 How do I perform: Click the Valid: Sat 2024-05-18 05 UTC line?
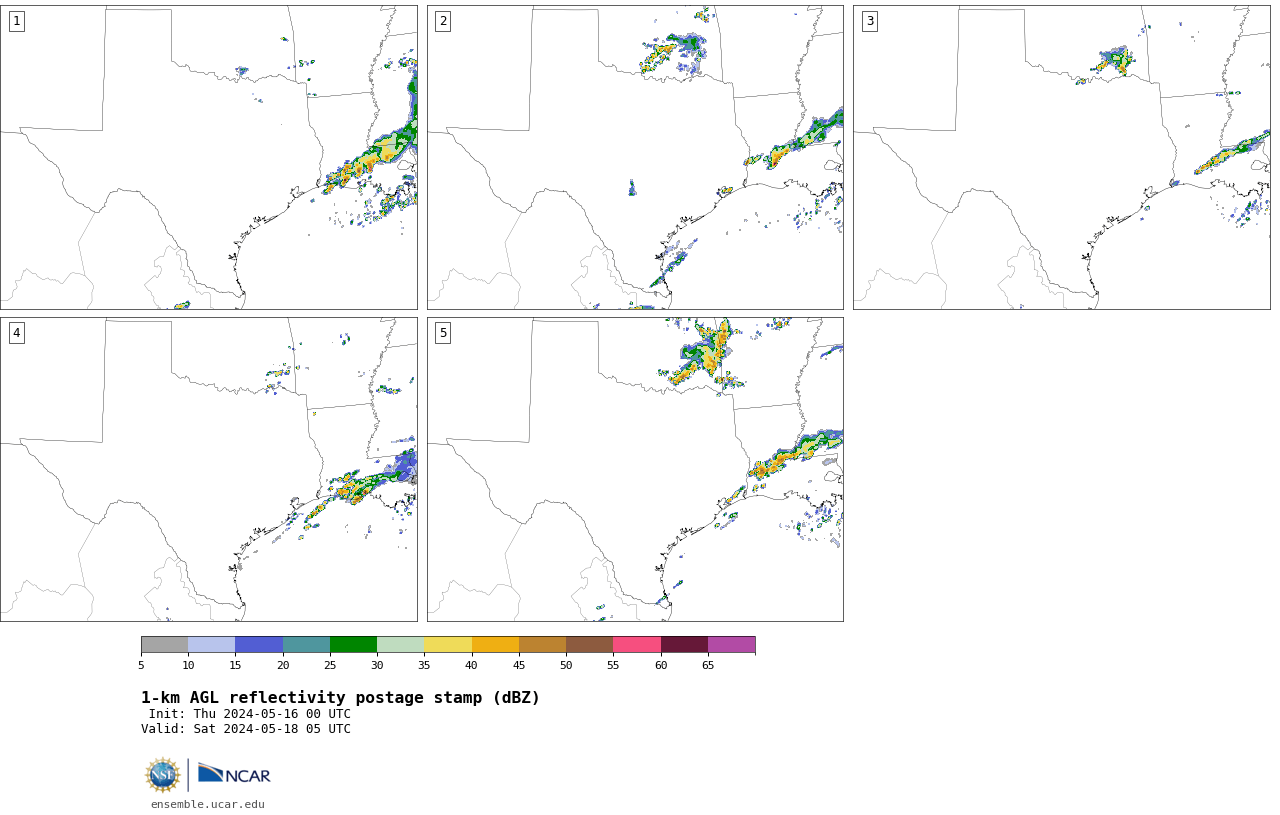(246, 729)
